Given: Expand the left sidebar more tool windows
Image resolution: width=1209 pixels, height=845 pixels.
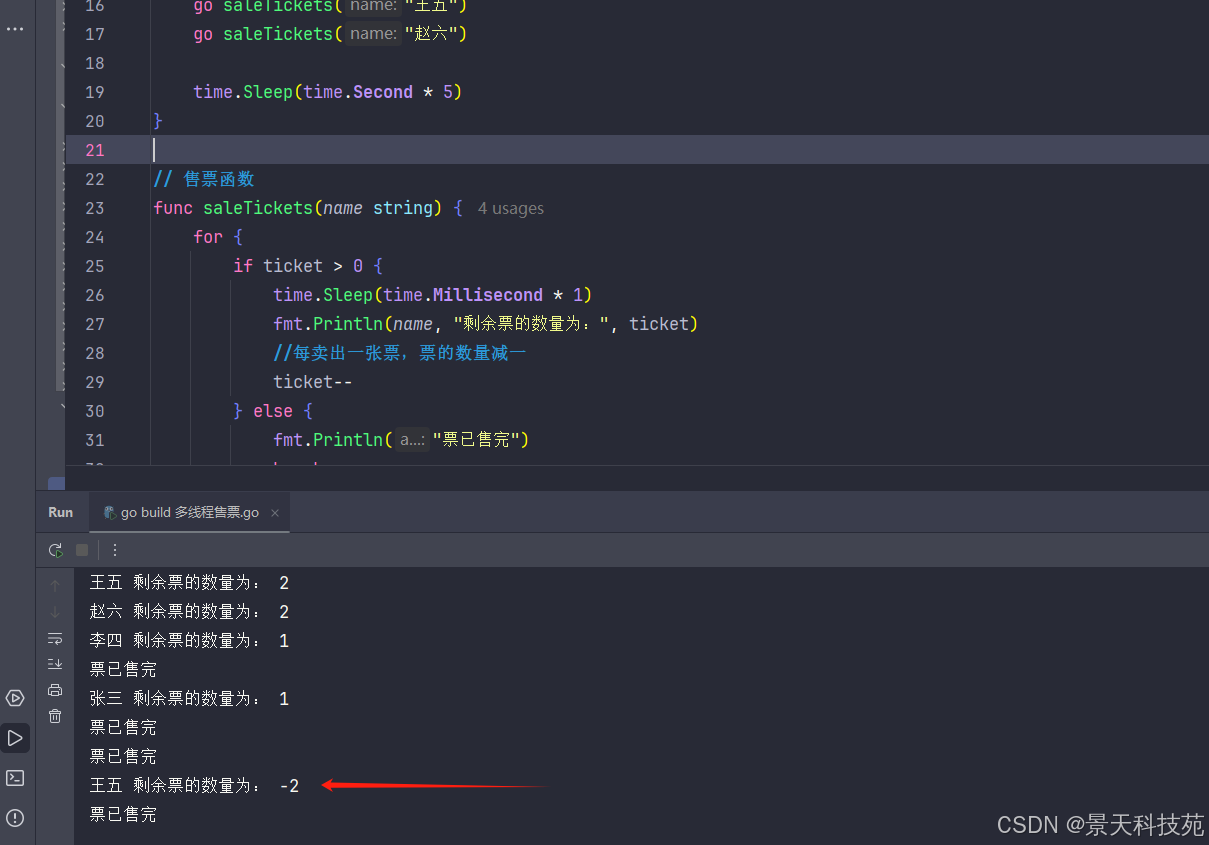Looking at the screenshot, I should tap(15, 29).
